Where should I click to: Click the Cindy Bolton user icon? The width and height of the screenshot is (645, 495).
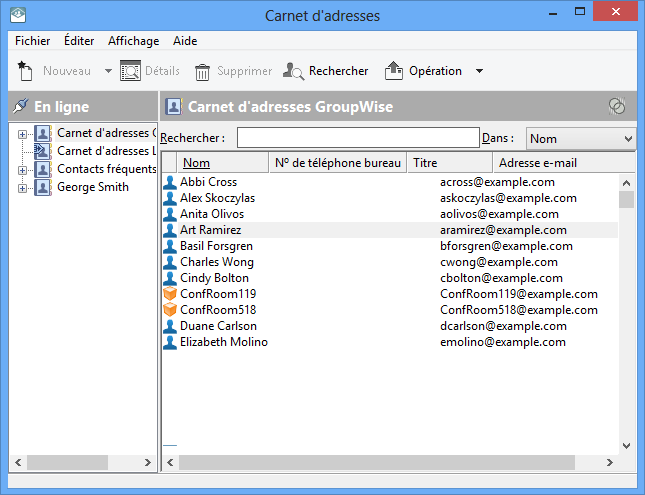coord(170,279)
